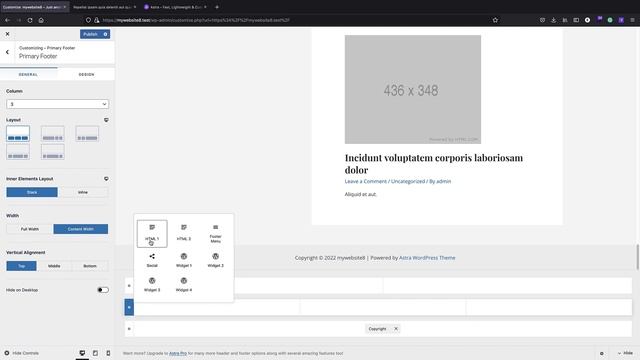This screenshot has height=360, width=640.
Task: Add the HTML 1 element to footer
Action: [152, 233]
